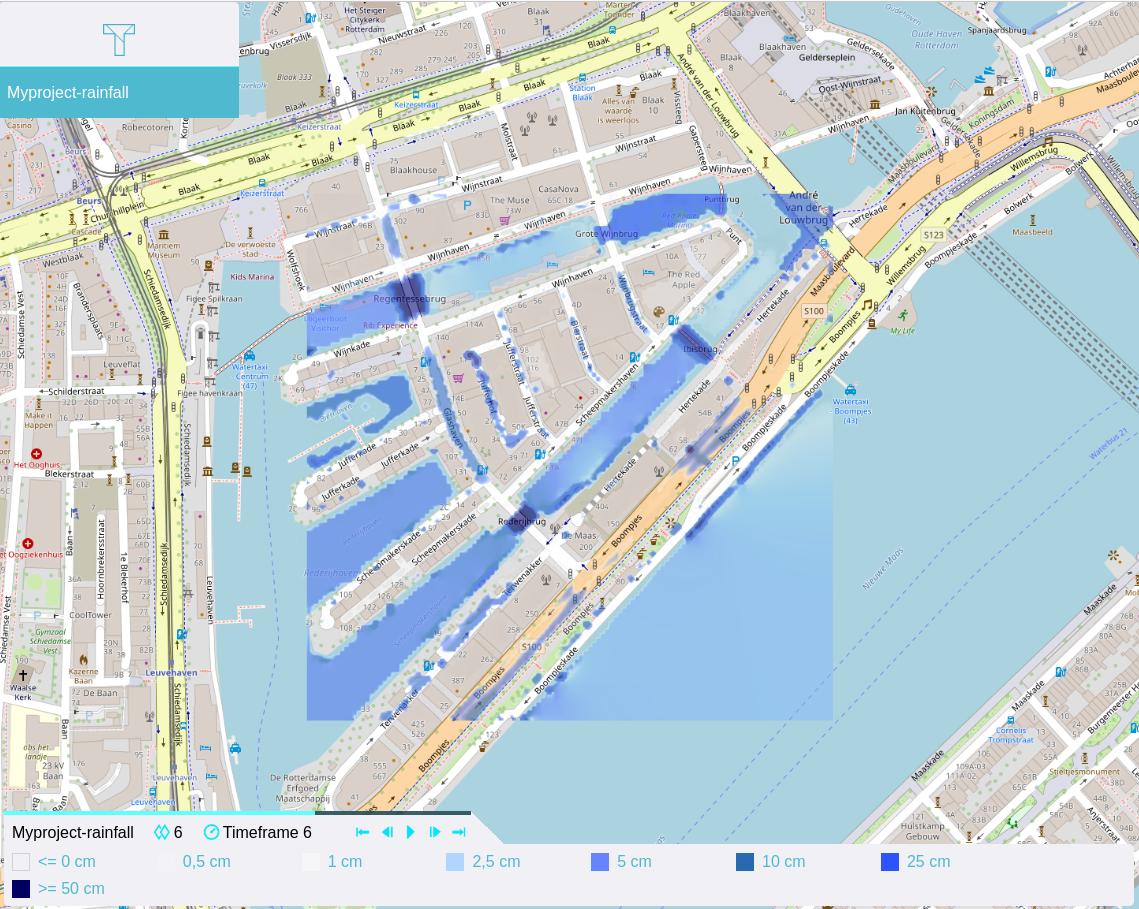
Task: Click the overlay layers icon beside 6
Action: click(x=161, y=832)
